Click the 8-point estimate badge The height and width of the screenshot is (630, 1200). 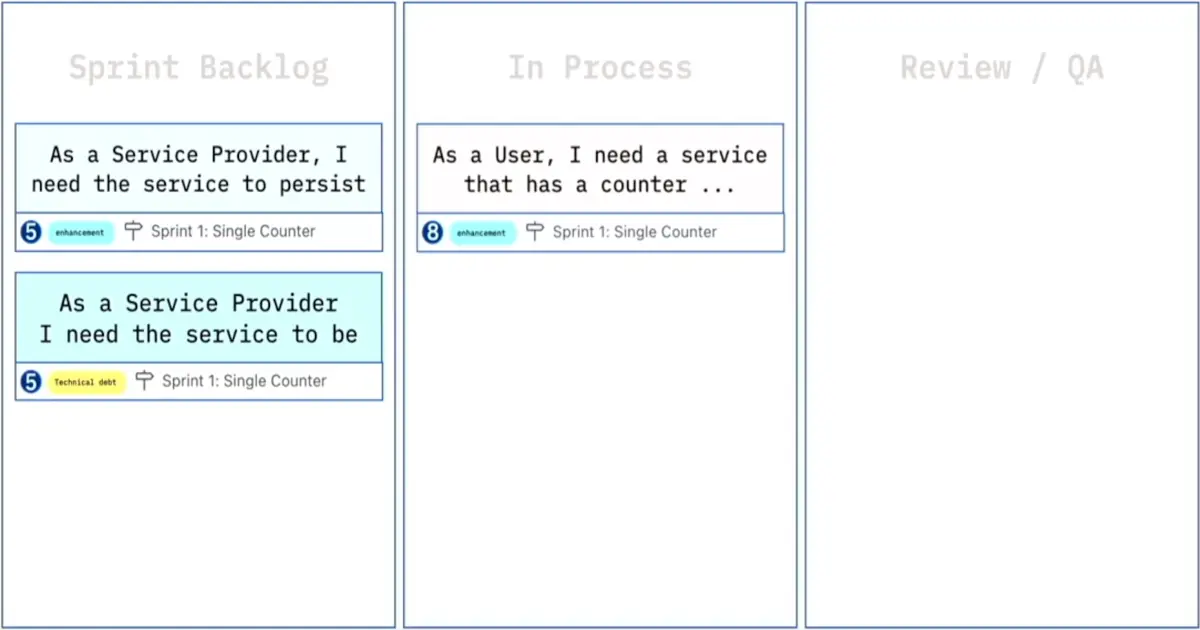[432, 232]
